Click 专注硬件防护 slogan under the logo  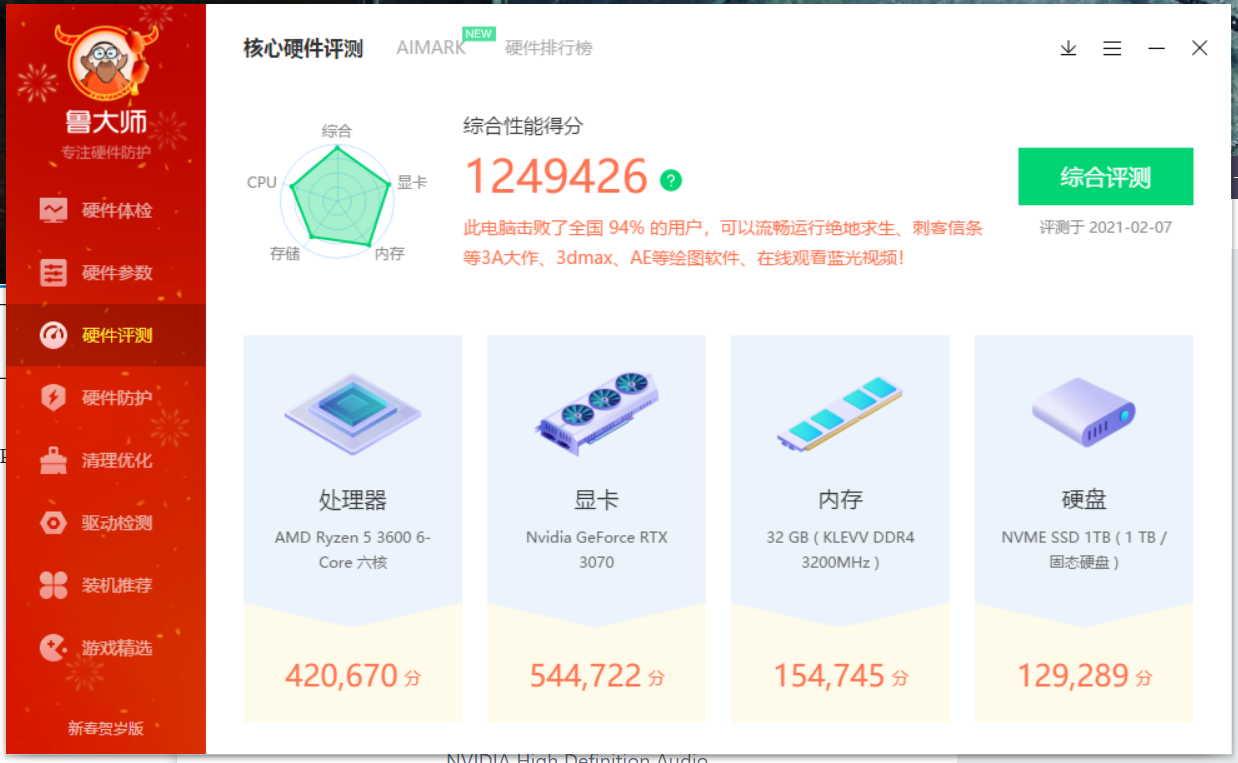pos(106,152)
